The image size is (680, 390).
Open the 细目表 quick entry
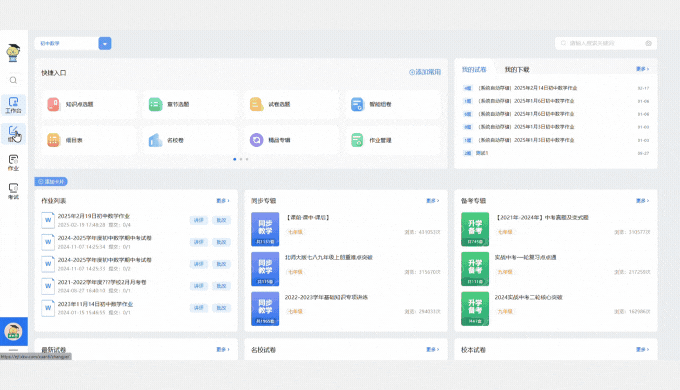coord(89,140)
